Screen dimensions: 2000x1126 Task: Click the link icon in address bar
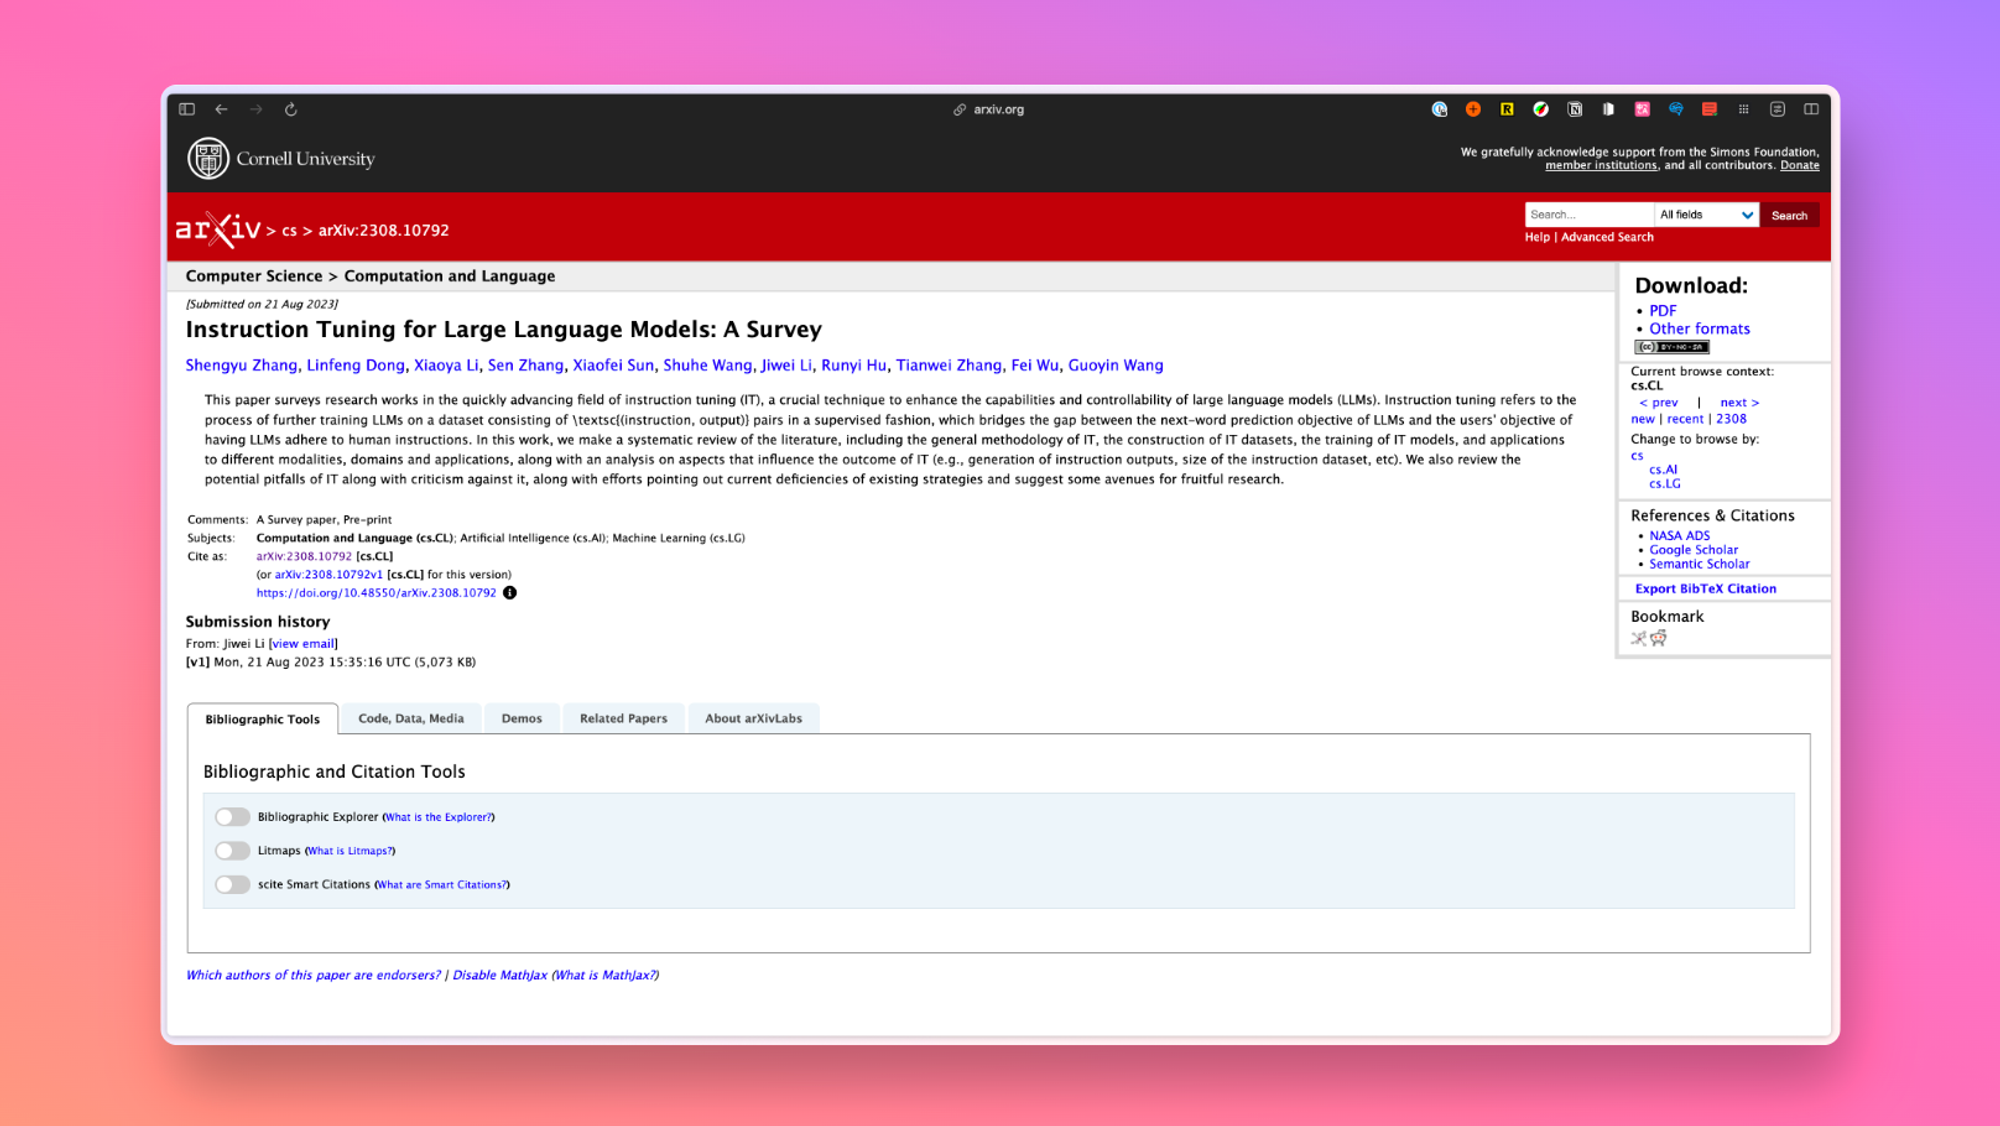959,109
